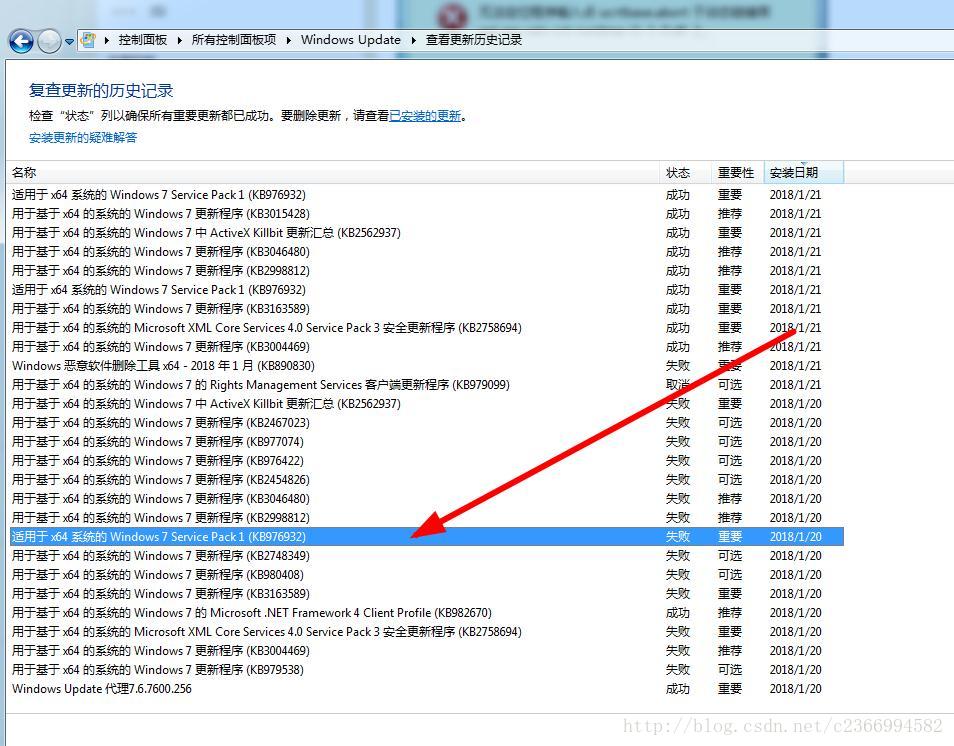The image size is (954, 746).
Task: Select highlighted failed Service Pack 1 KB976932 row
Action: [425, 537]
